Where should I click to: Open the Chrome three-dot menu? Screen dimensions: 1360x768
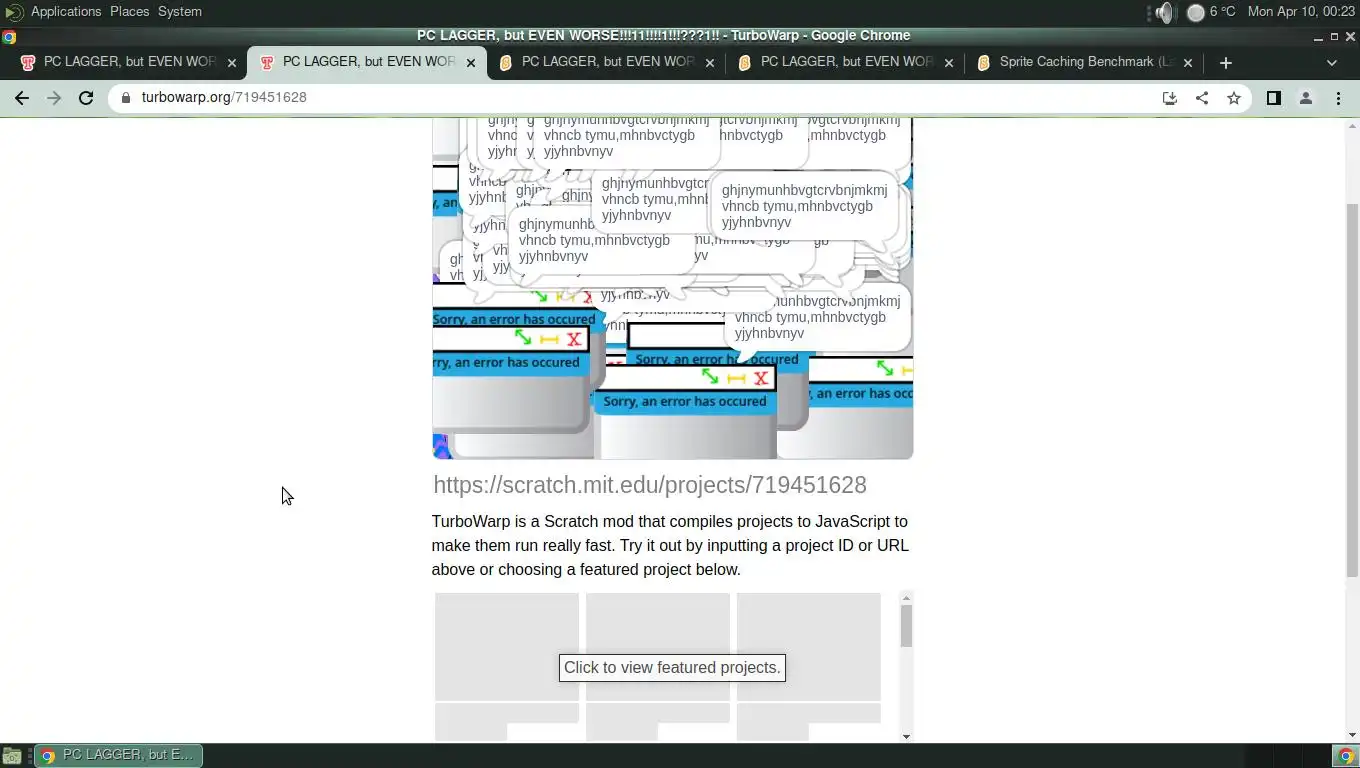(x=1338, y=98)
